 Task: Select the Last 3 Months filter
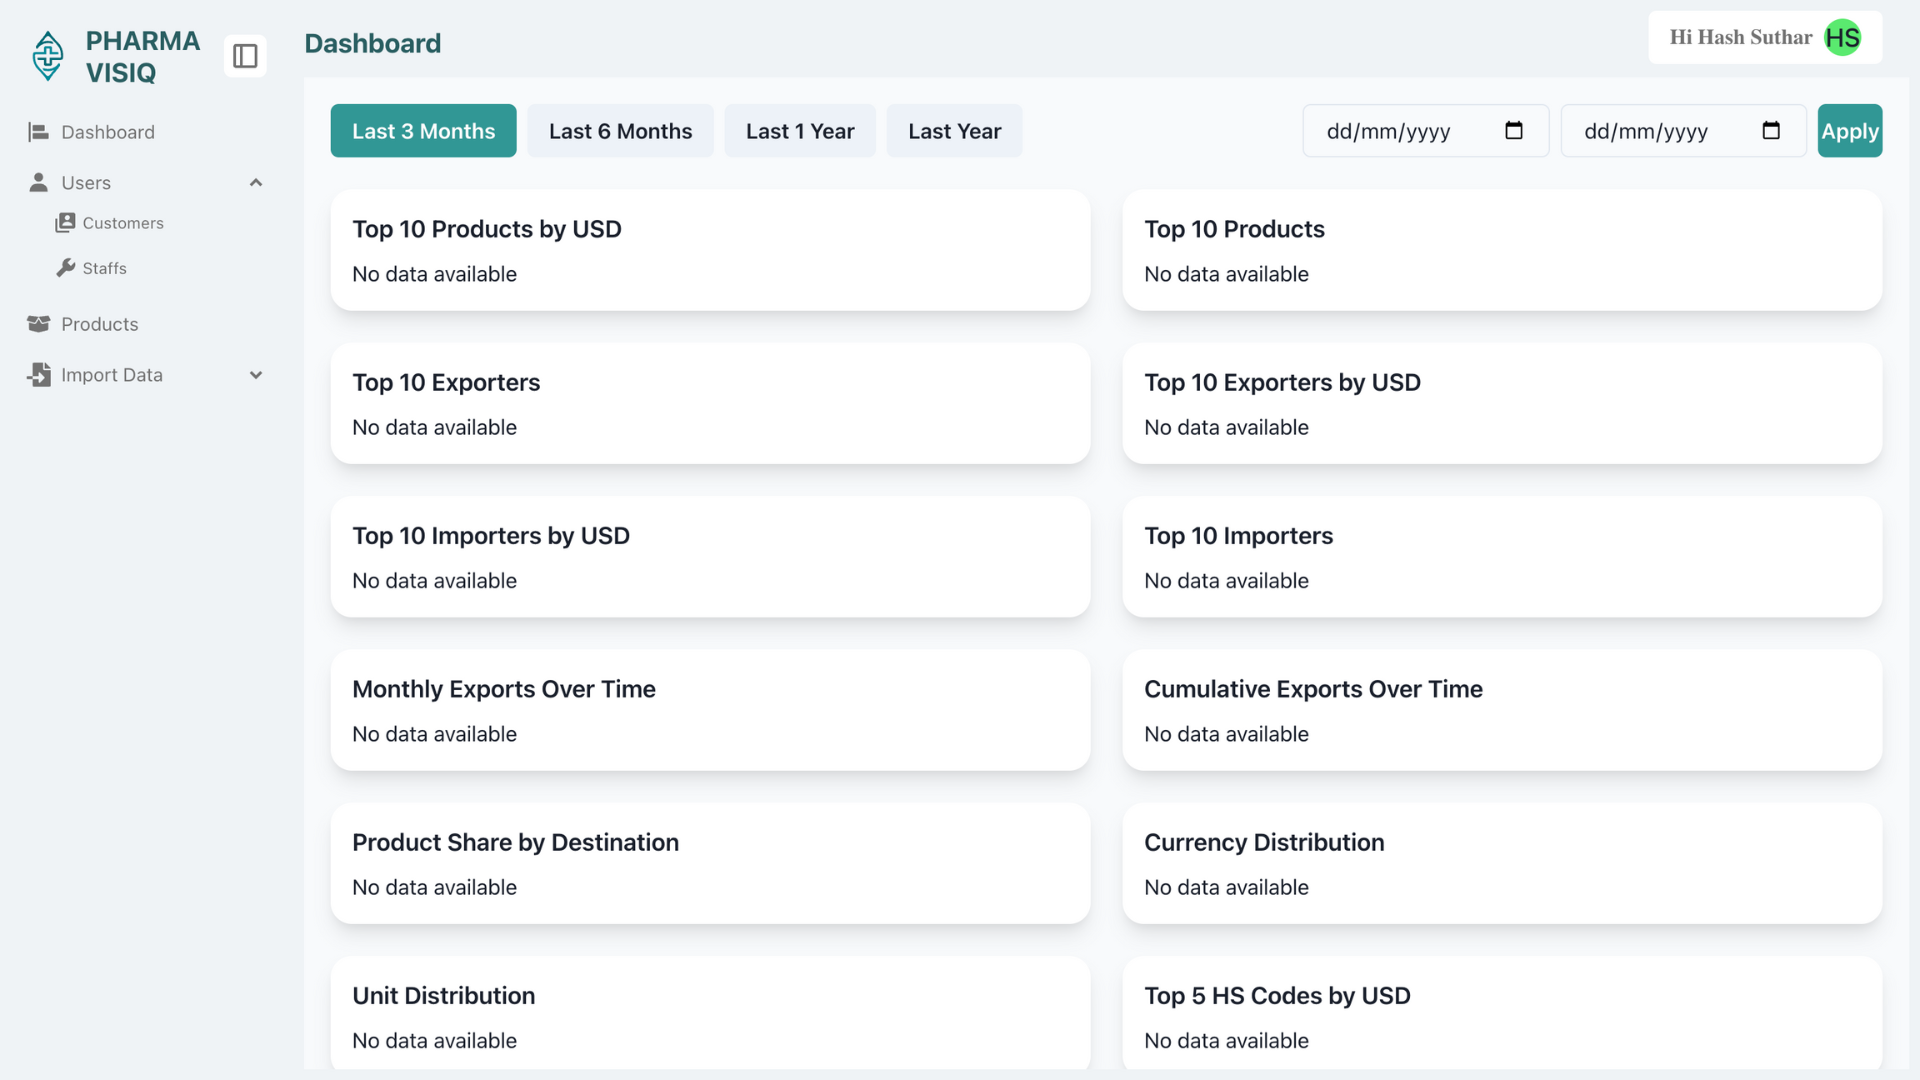coord(423,131)
